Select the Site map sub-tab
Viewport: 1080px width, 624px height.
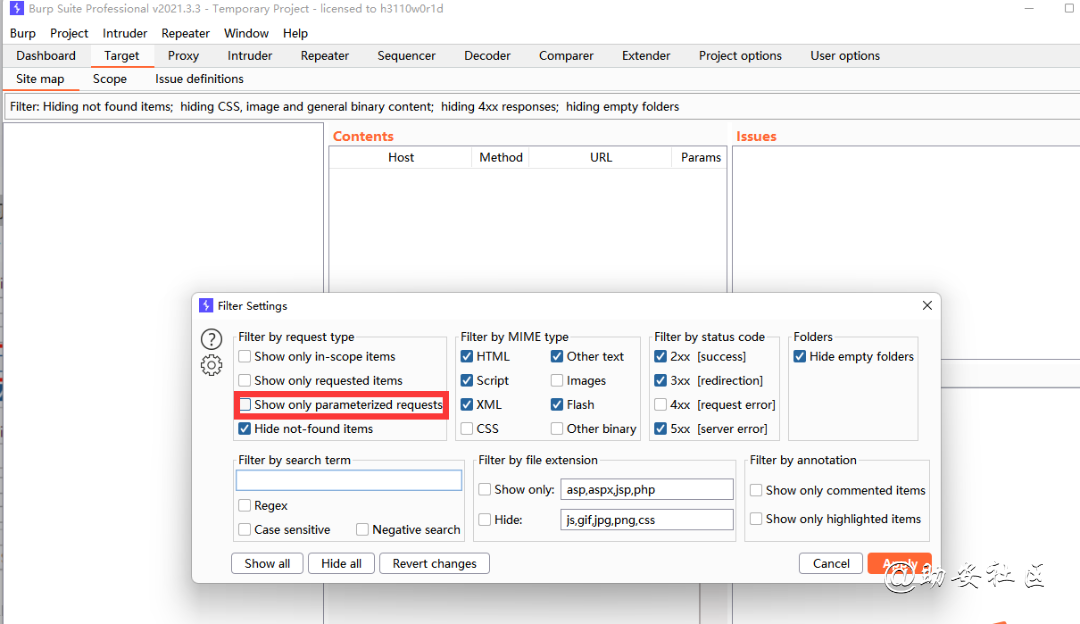tap(40, 79)
